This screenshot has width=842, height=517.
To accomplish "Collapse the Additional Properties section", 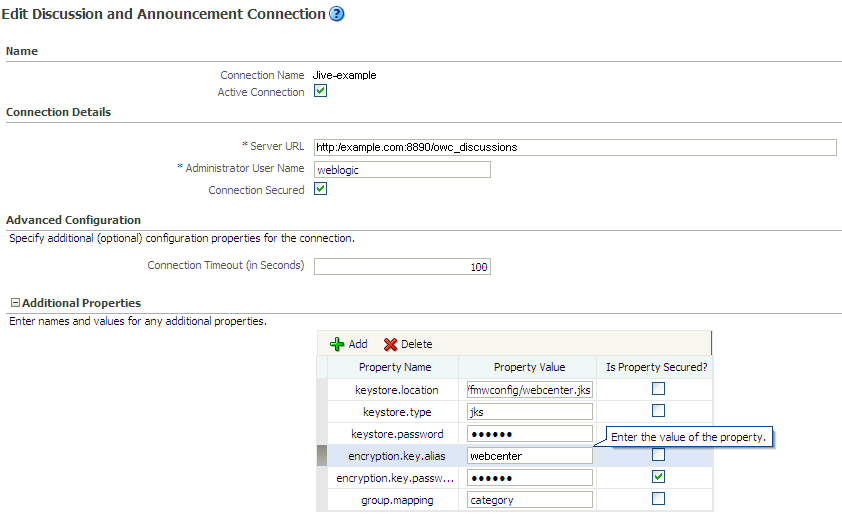I will (x=15, y=303).
